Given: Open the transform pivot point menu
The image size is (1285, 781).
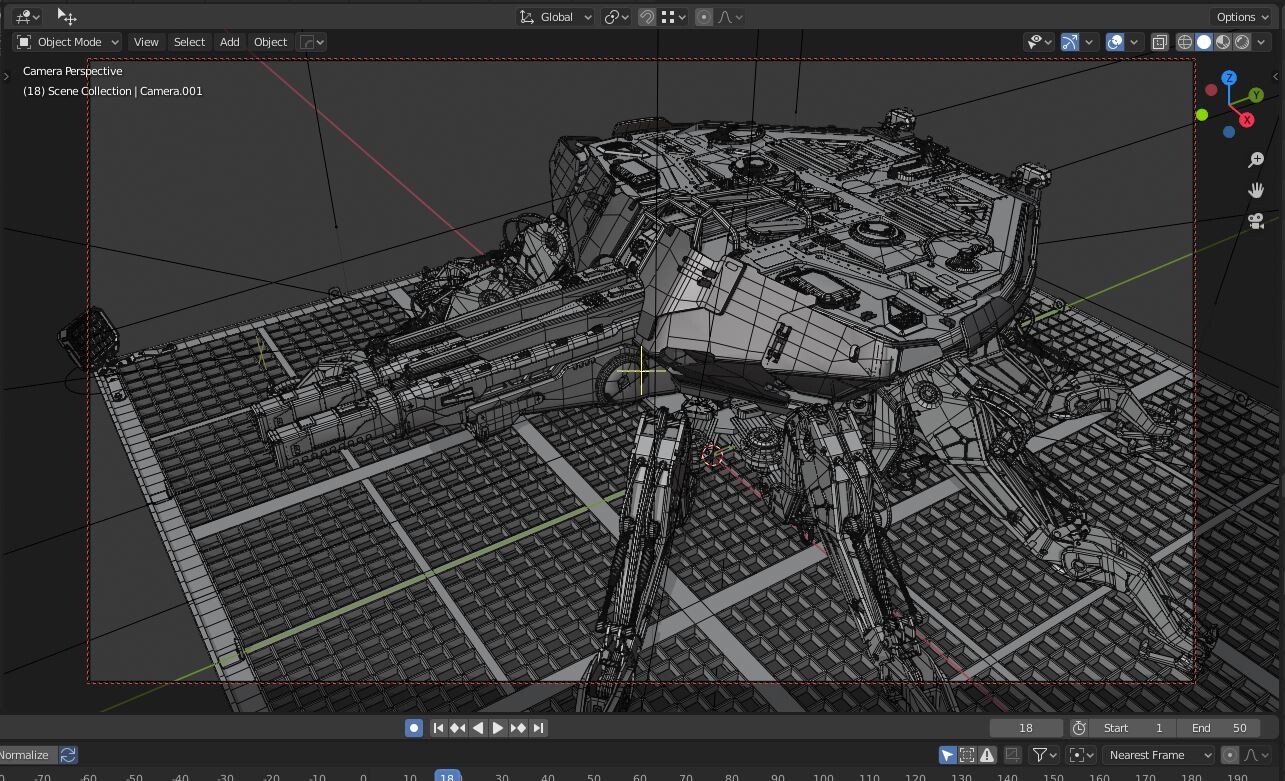Looking at the screenshot, I should point(616,16).
